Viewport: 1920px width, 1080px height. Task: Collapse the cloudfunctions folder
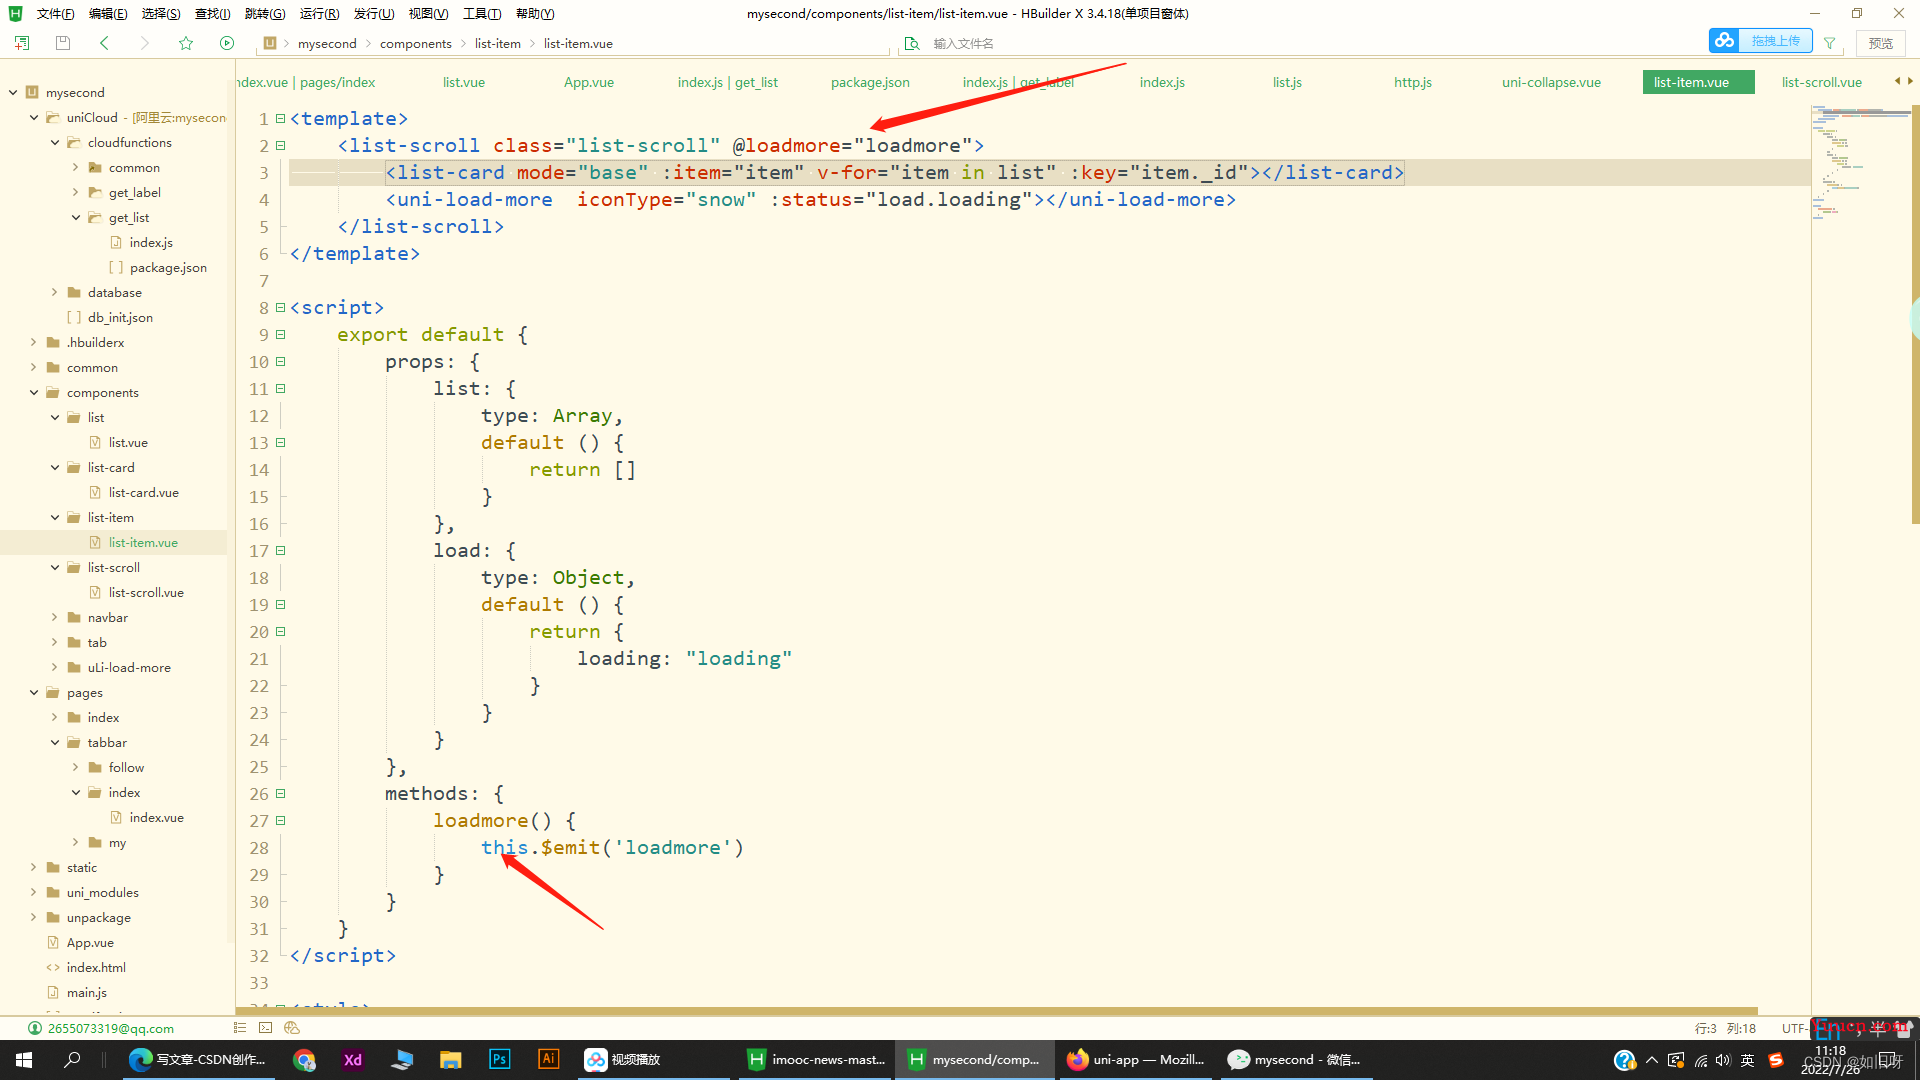coord(55,143)
